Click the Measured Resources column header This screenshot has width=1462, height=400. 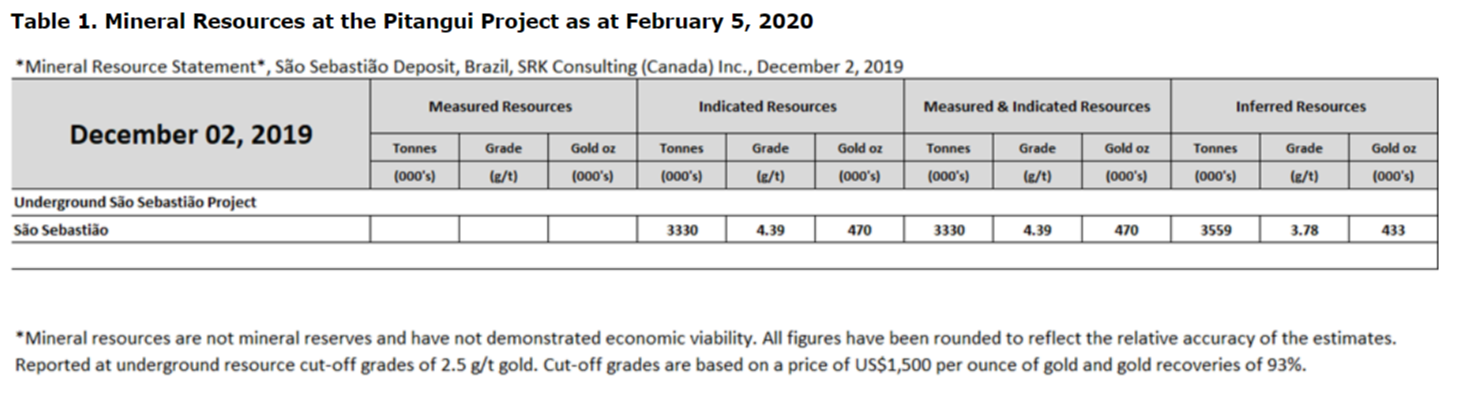point(500,106)
